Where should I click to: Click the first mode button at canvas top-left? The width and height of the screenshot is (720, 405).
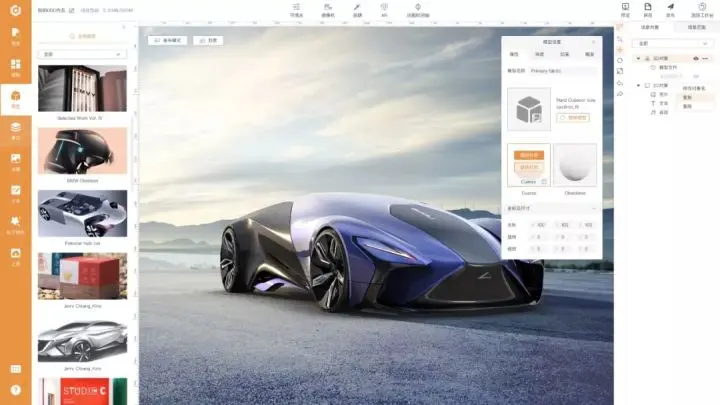167,40
